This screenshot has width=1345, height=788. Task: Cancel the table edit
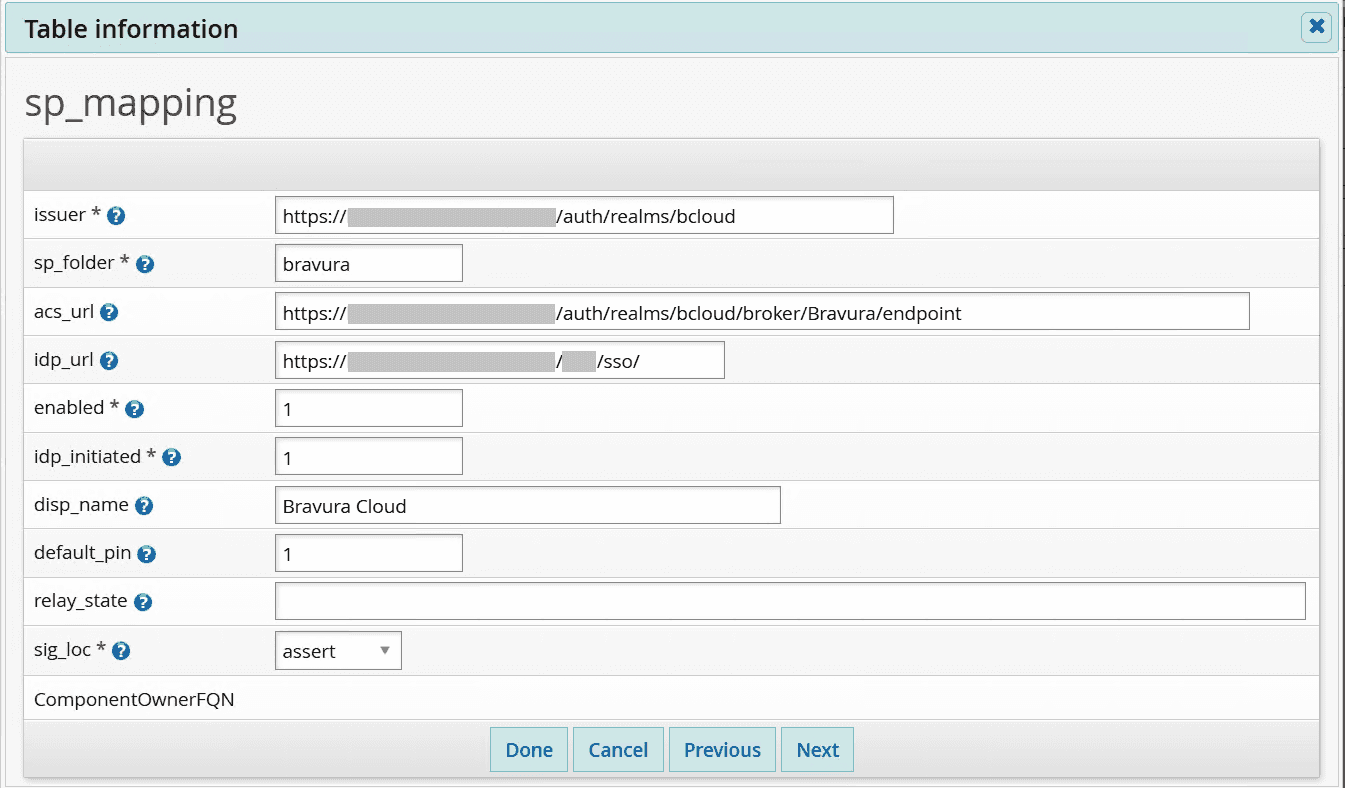(x=618, y=750)
